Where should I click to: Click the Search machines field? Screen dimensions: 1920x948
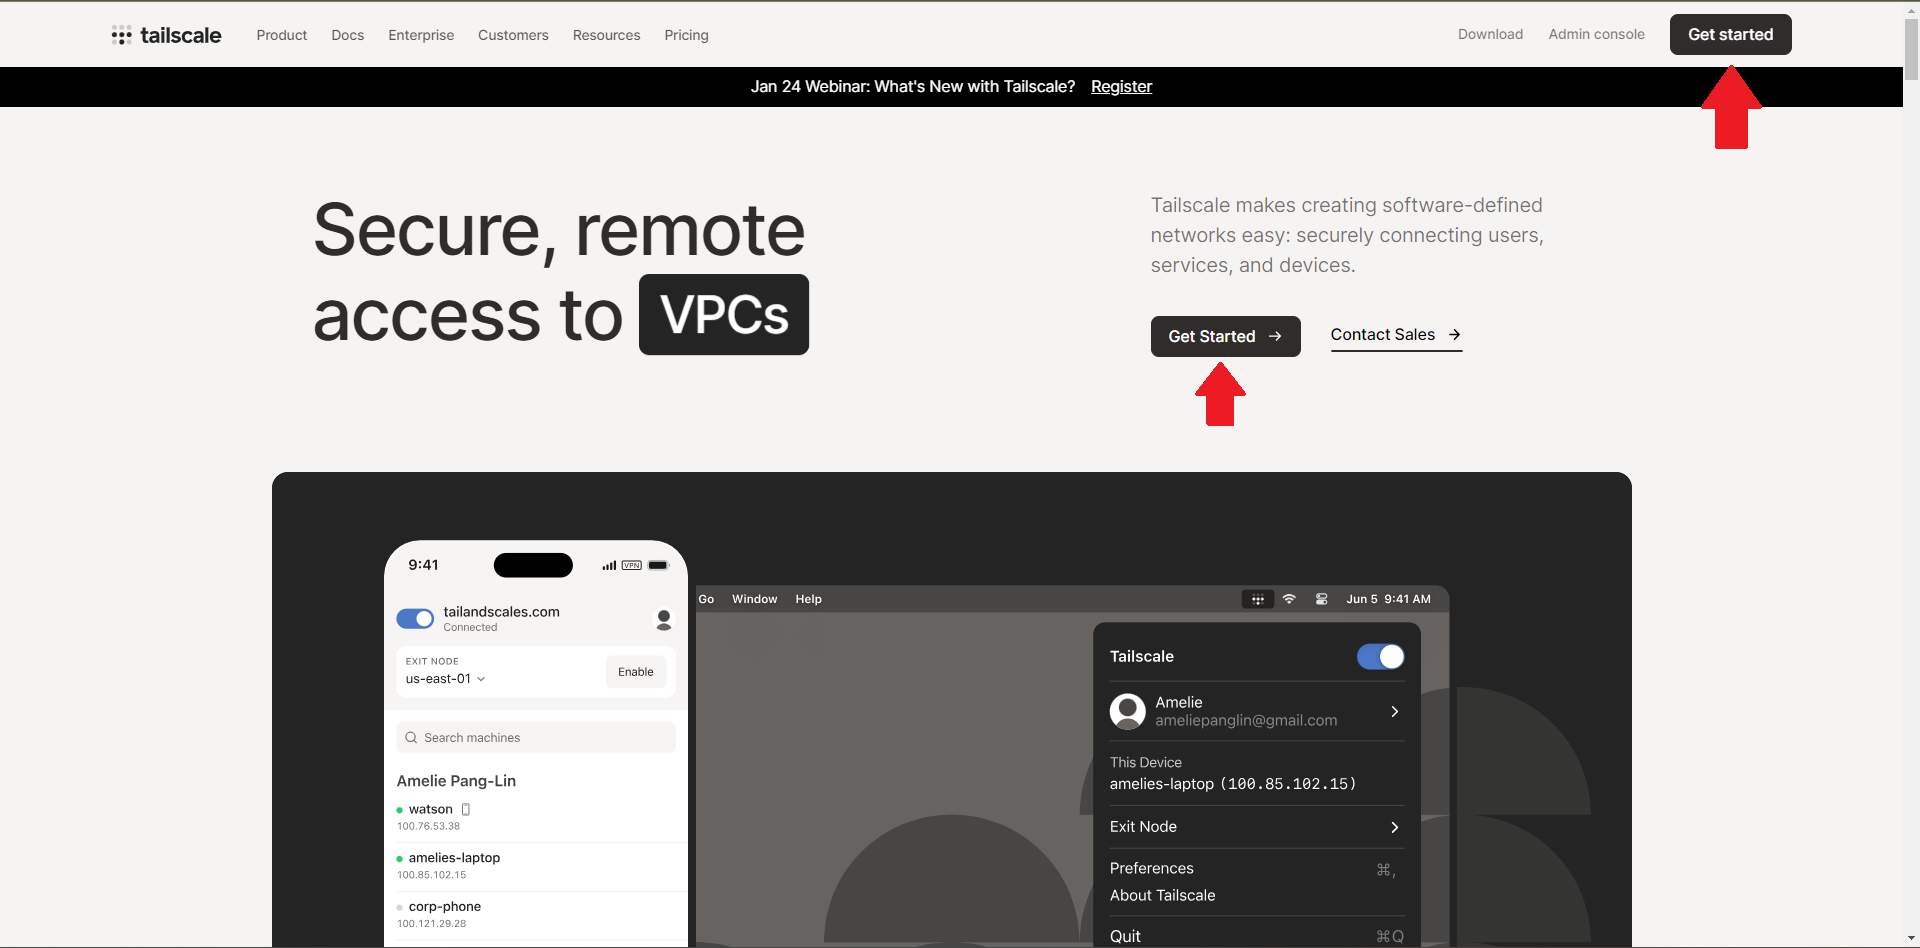536,738
